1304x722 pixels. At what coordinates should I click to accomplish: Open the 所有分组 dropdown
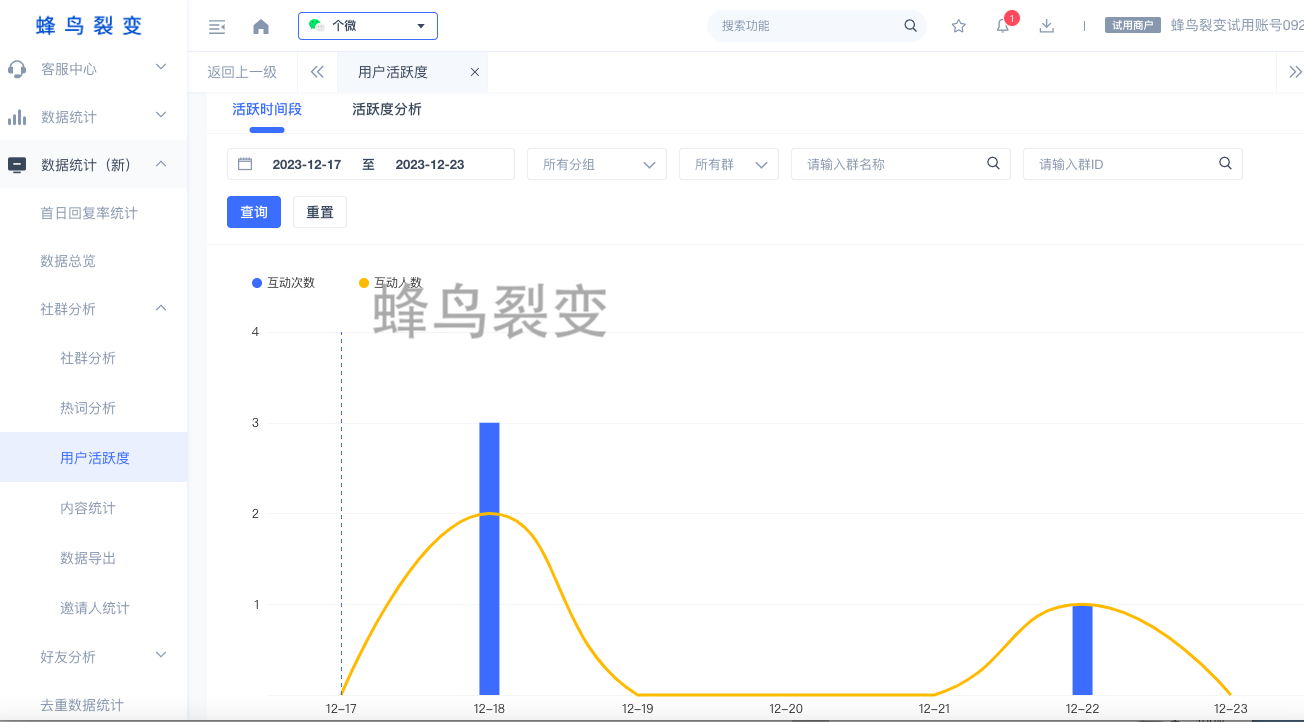[x=596, y=164]
